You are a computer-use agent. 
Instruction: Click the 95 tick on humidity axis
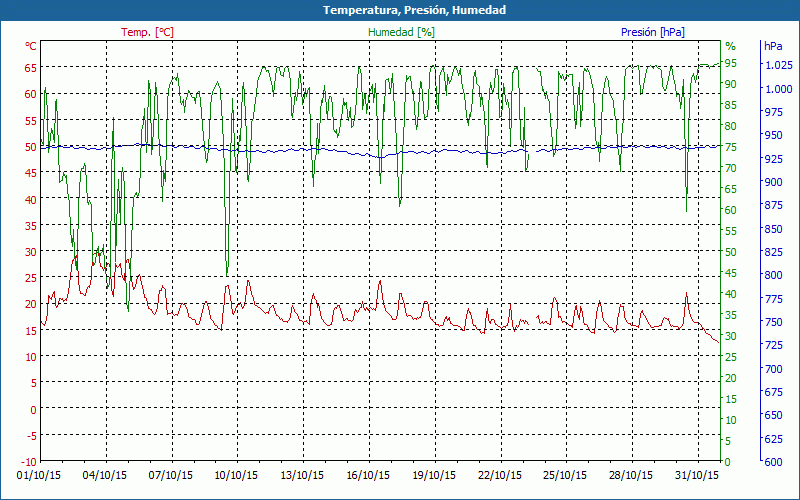pyautogui.click(x=731, y=63)
